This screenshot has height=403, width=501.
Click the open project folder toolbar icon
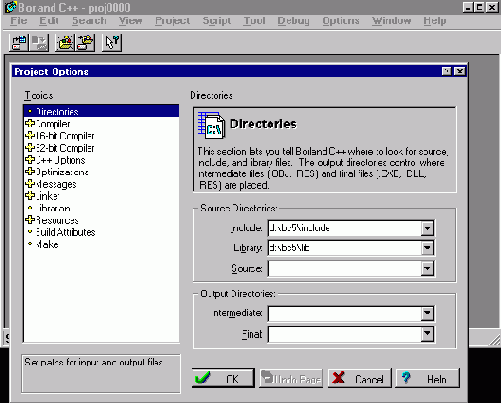pyautogui.click(x=65, y=43)
